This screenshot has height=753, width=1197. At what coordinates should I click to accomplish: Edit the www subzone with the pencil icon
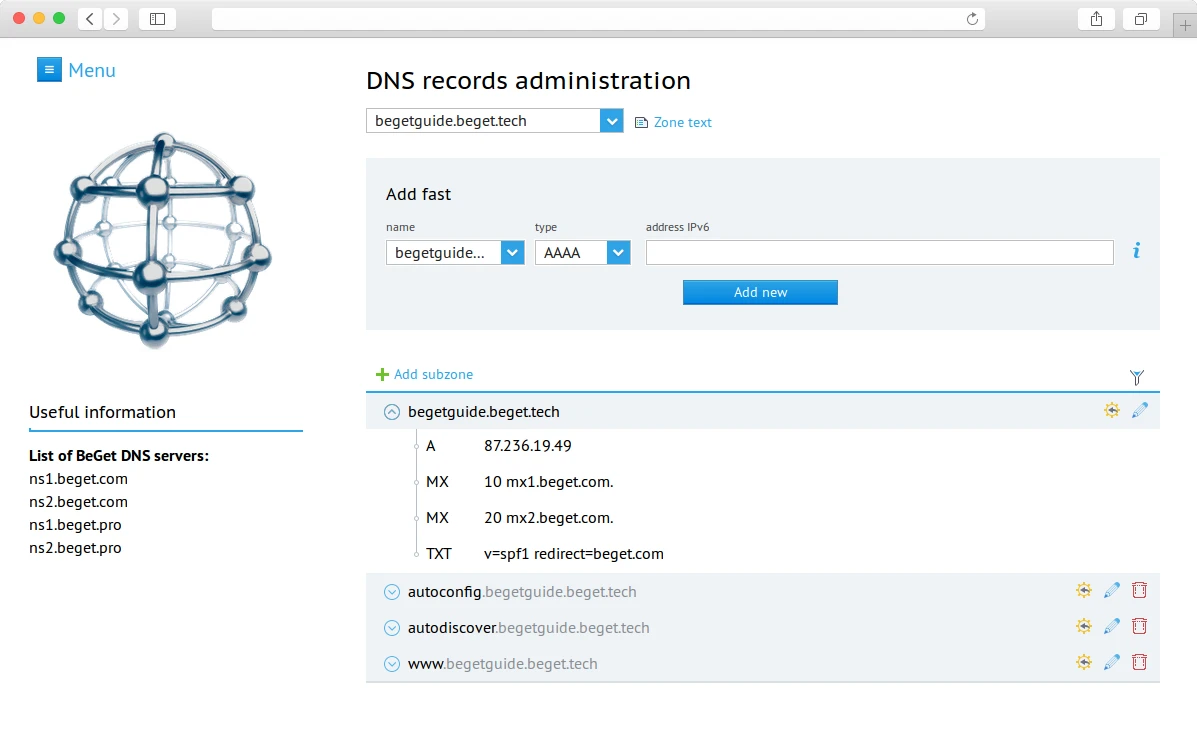point(1112,662)
